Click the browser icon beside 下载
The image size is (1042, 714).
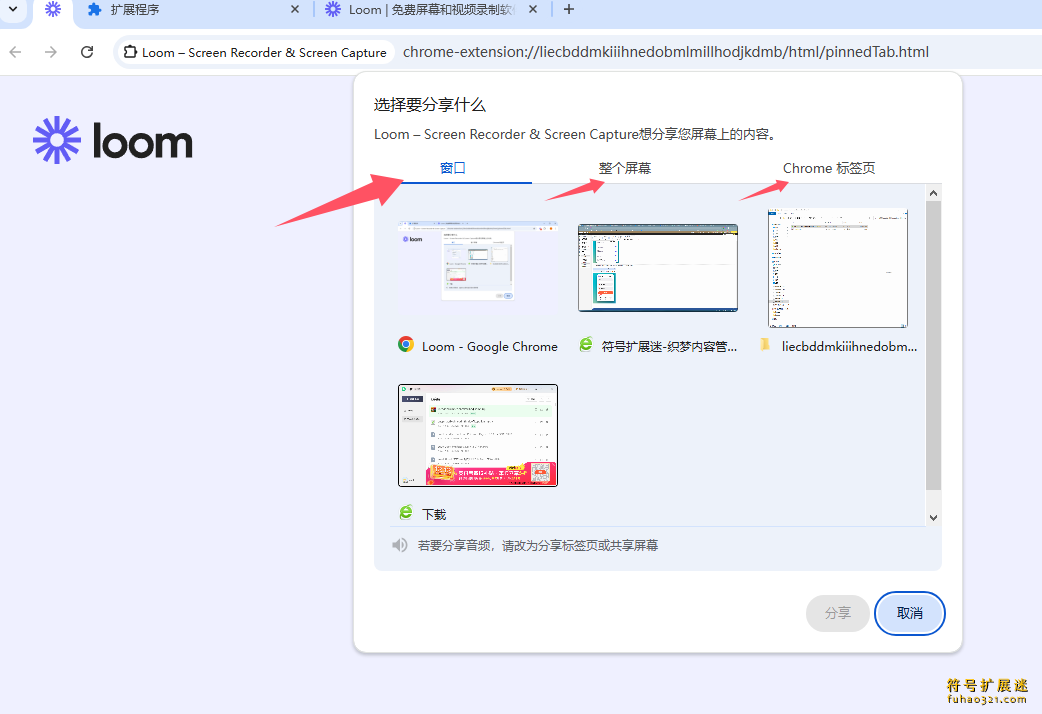pos(406,512)
